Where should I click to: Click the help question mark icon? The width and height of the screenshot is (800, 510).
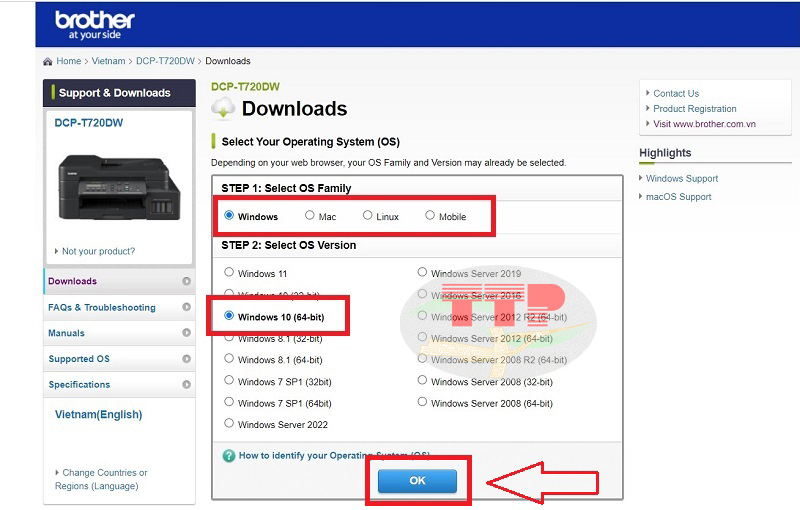point(229,455)
